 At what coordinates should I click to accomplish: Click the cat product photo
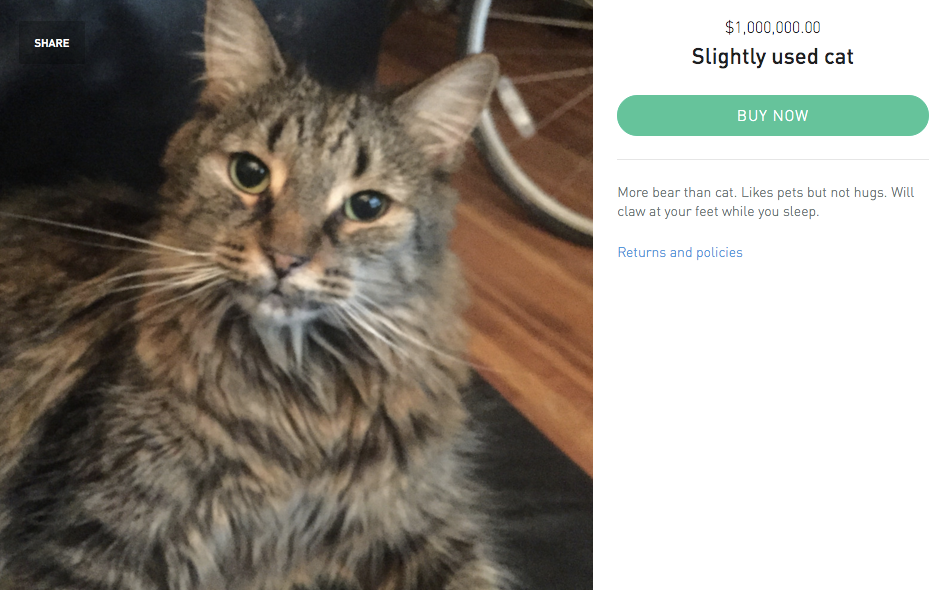tap(296, 295)
